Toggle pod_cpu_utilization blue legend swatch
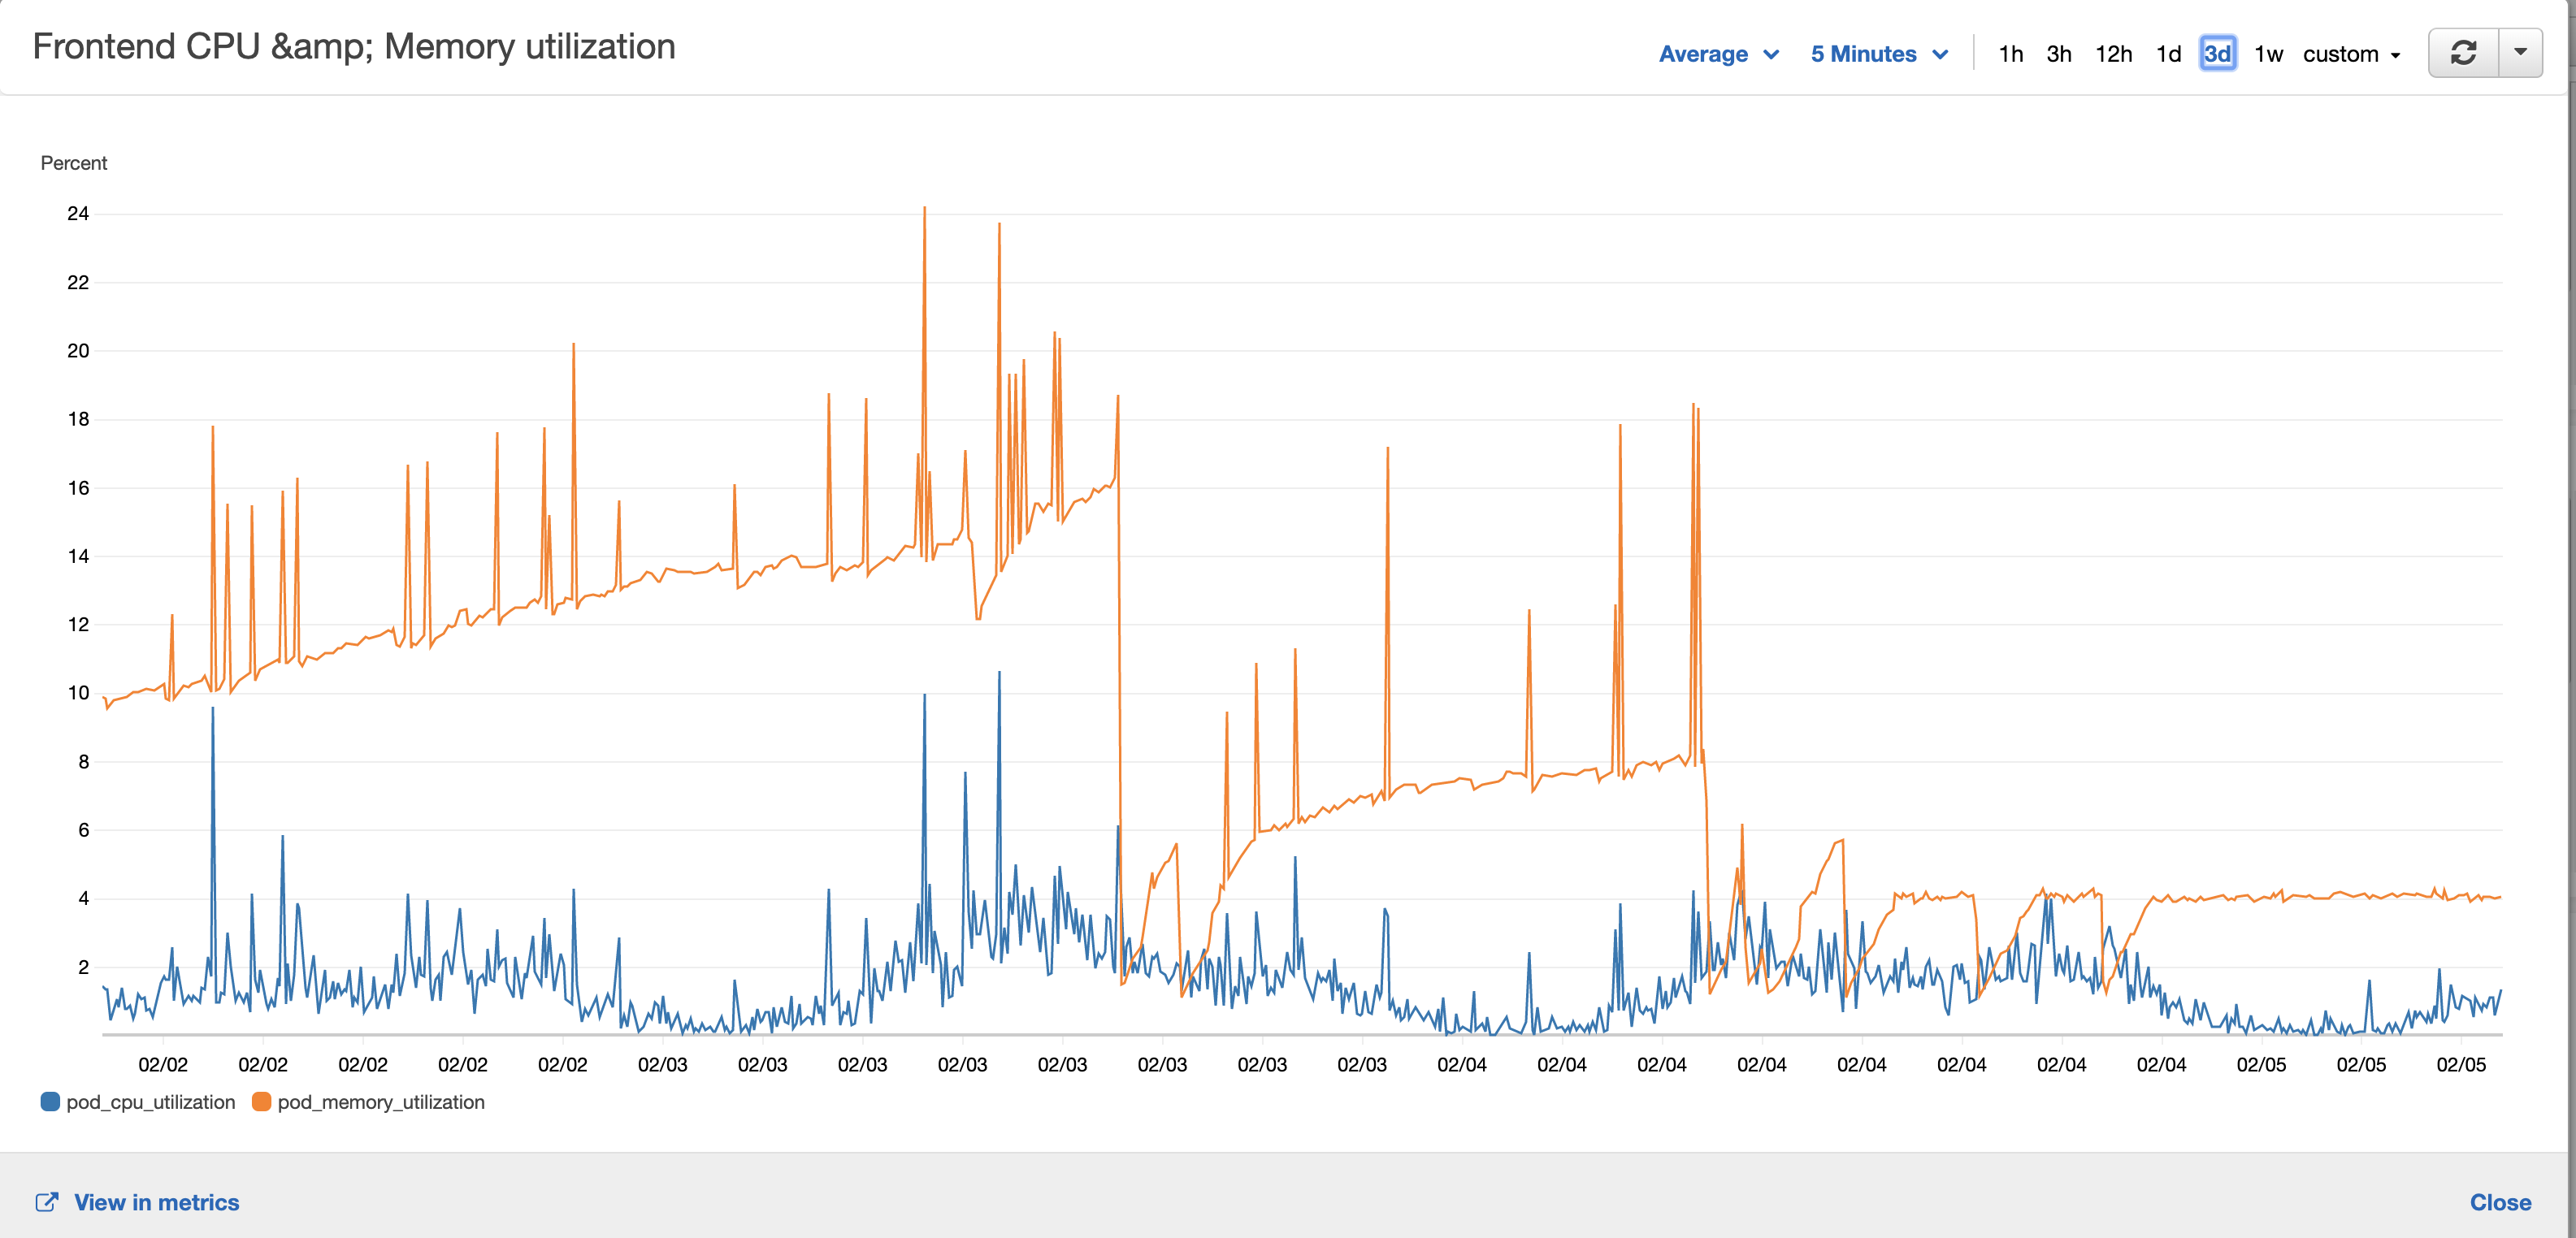The width and height of the screenshot is (2576, 1238). click(x=50, y=1102)
